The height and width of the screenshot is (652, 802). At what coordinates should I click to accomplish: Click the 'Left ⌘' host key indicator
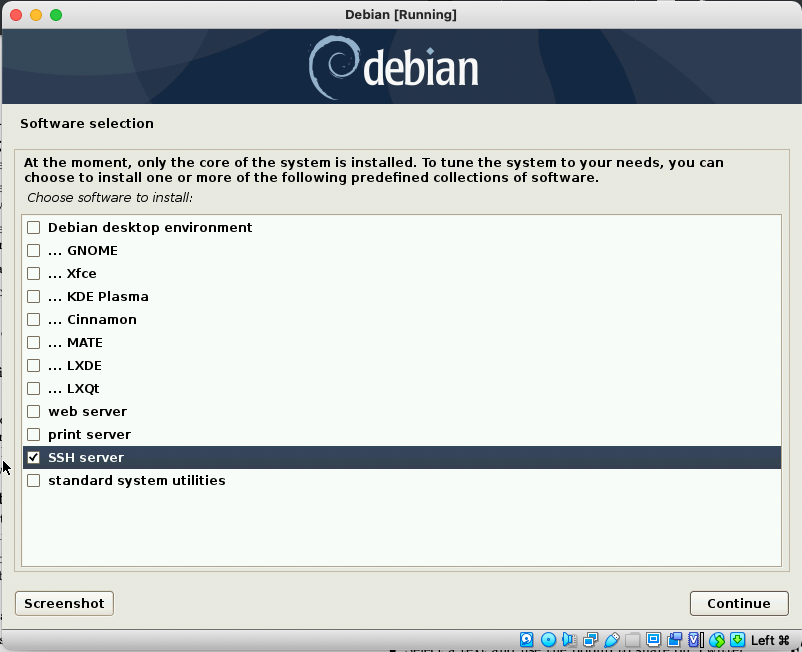click(x=770, y=640)
